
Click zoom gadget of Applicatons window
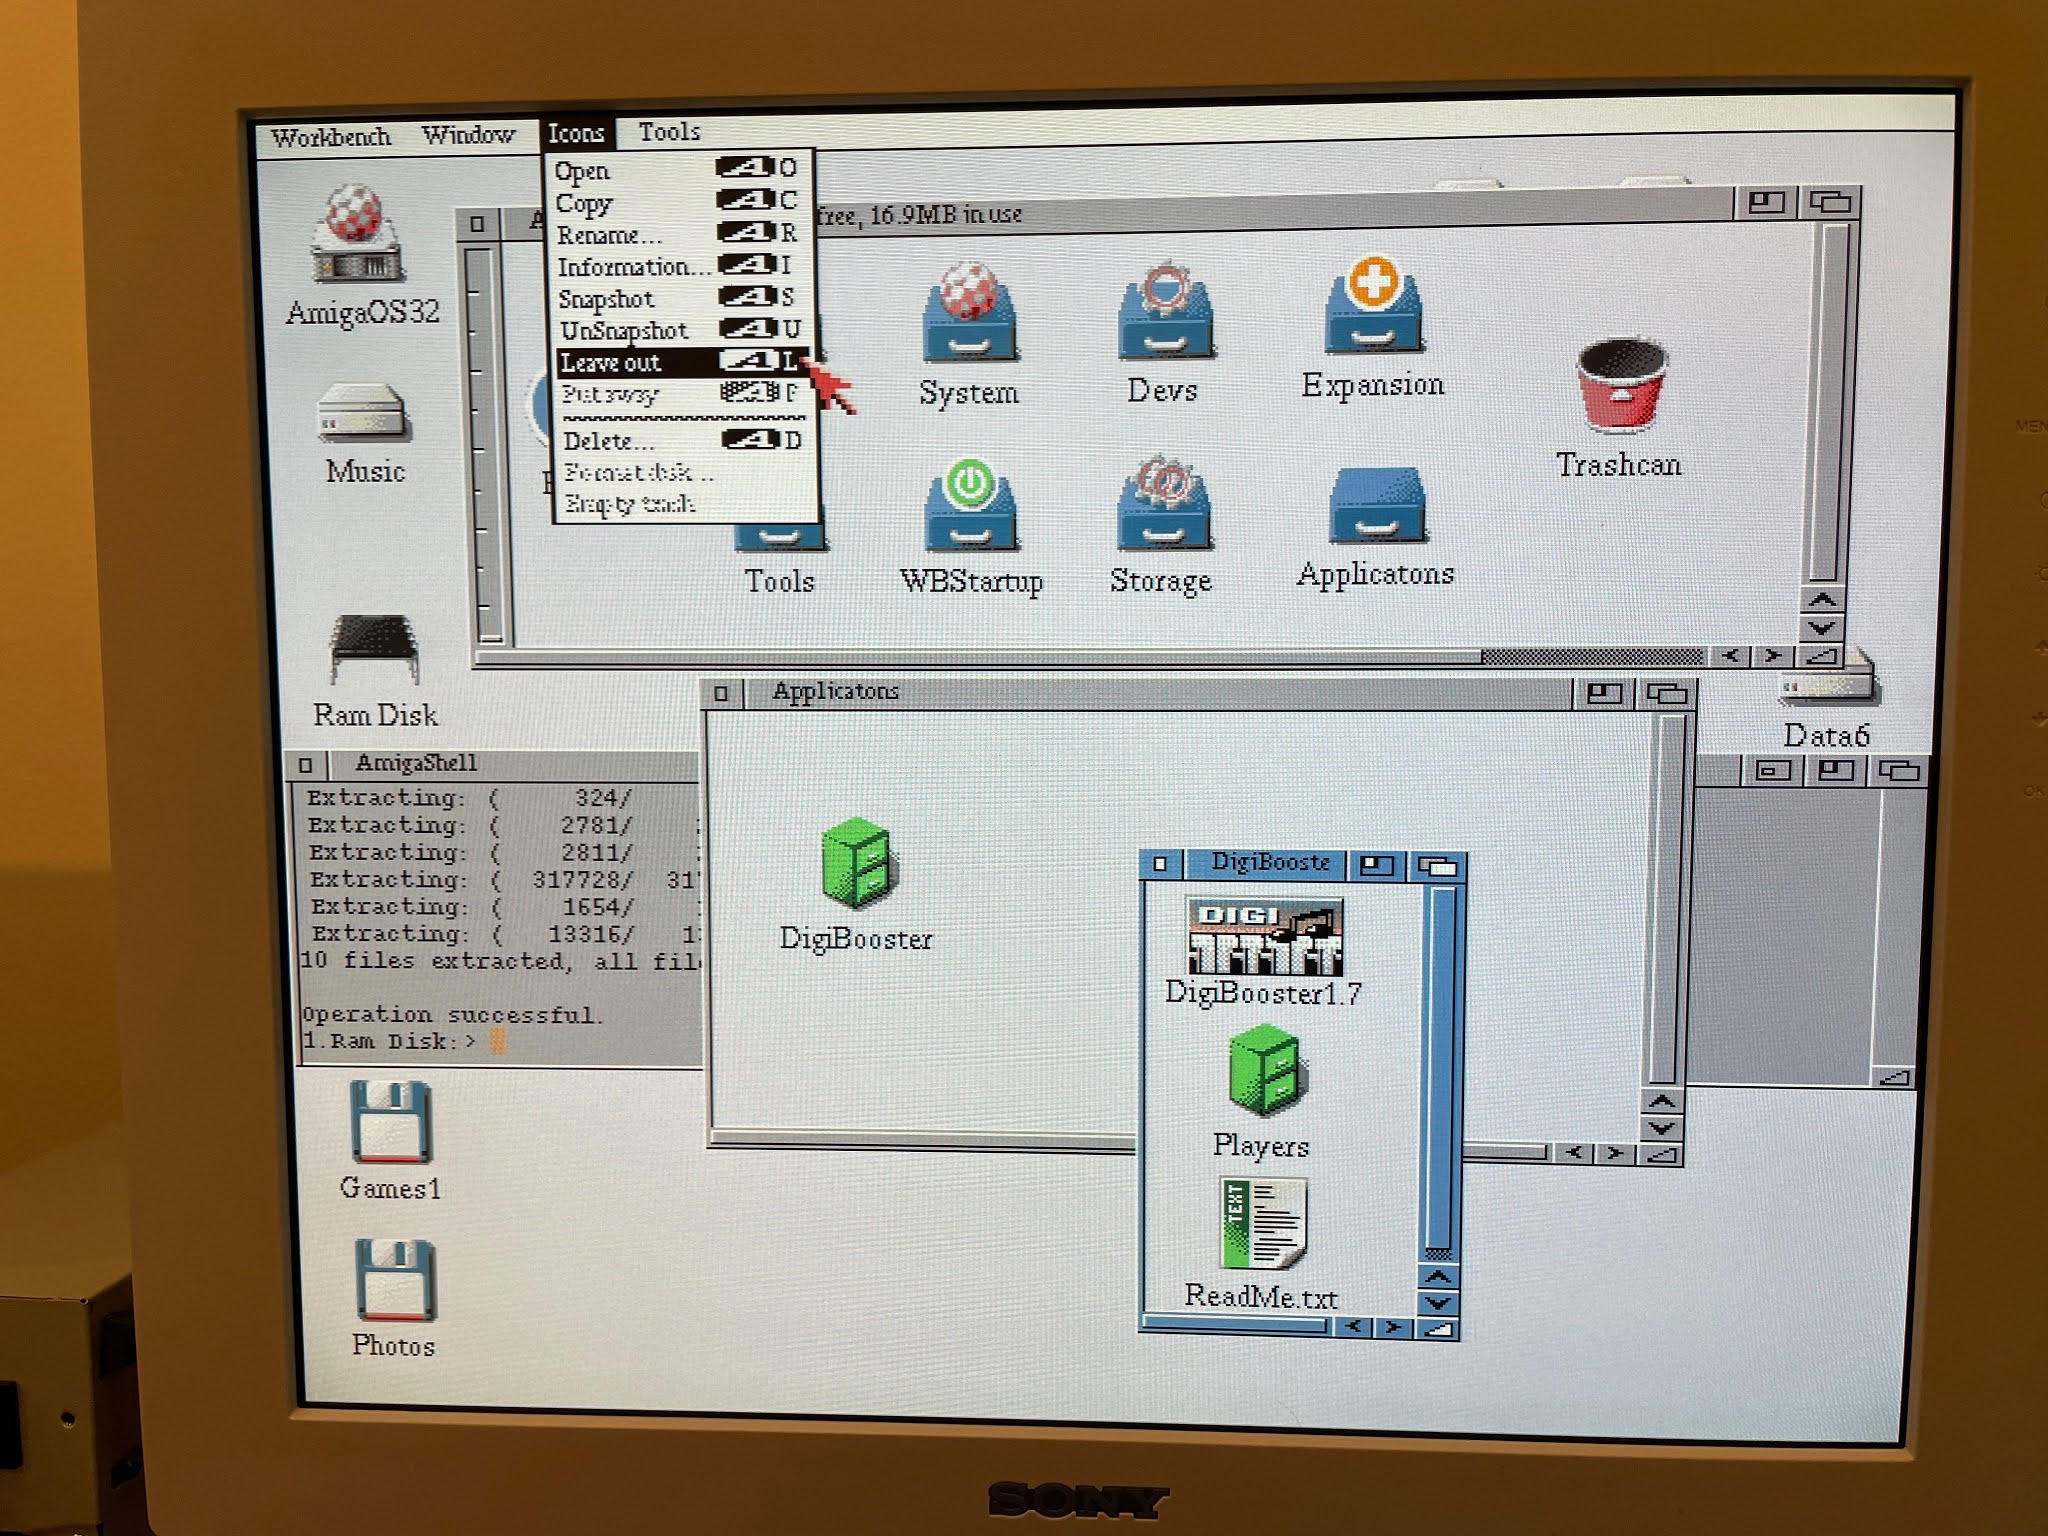(1604, 693)
